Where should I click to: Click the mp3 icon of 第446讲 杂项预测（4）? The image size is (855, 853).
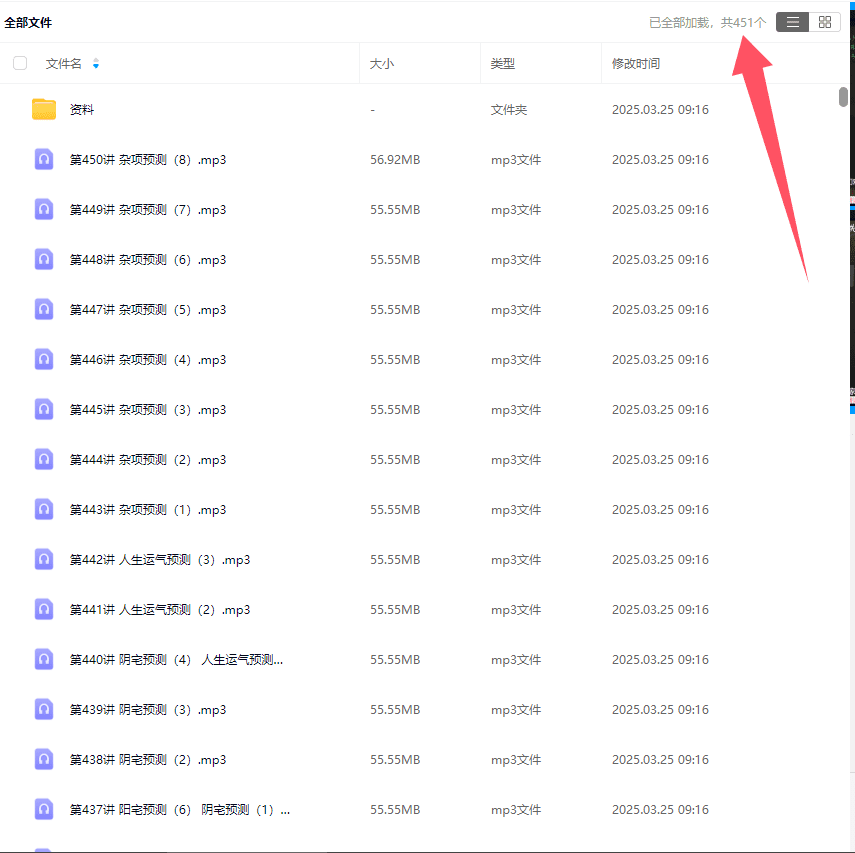(x=43, y=359)
